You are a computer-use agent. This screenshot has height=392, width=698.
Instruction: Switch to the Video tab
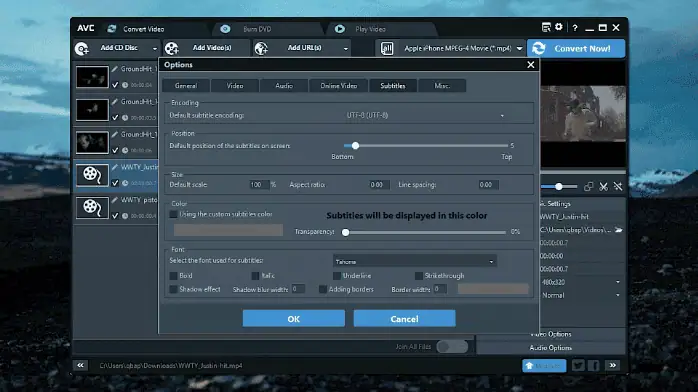[x=235, y=86]
